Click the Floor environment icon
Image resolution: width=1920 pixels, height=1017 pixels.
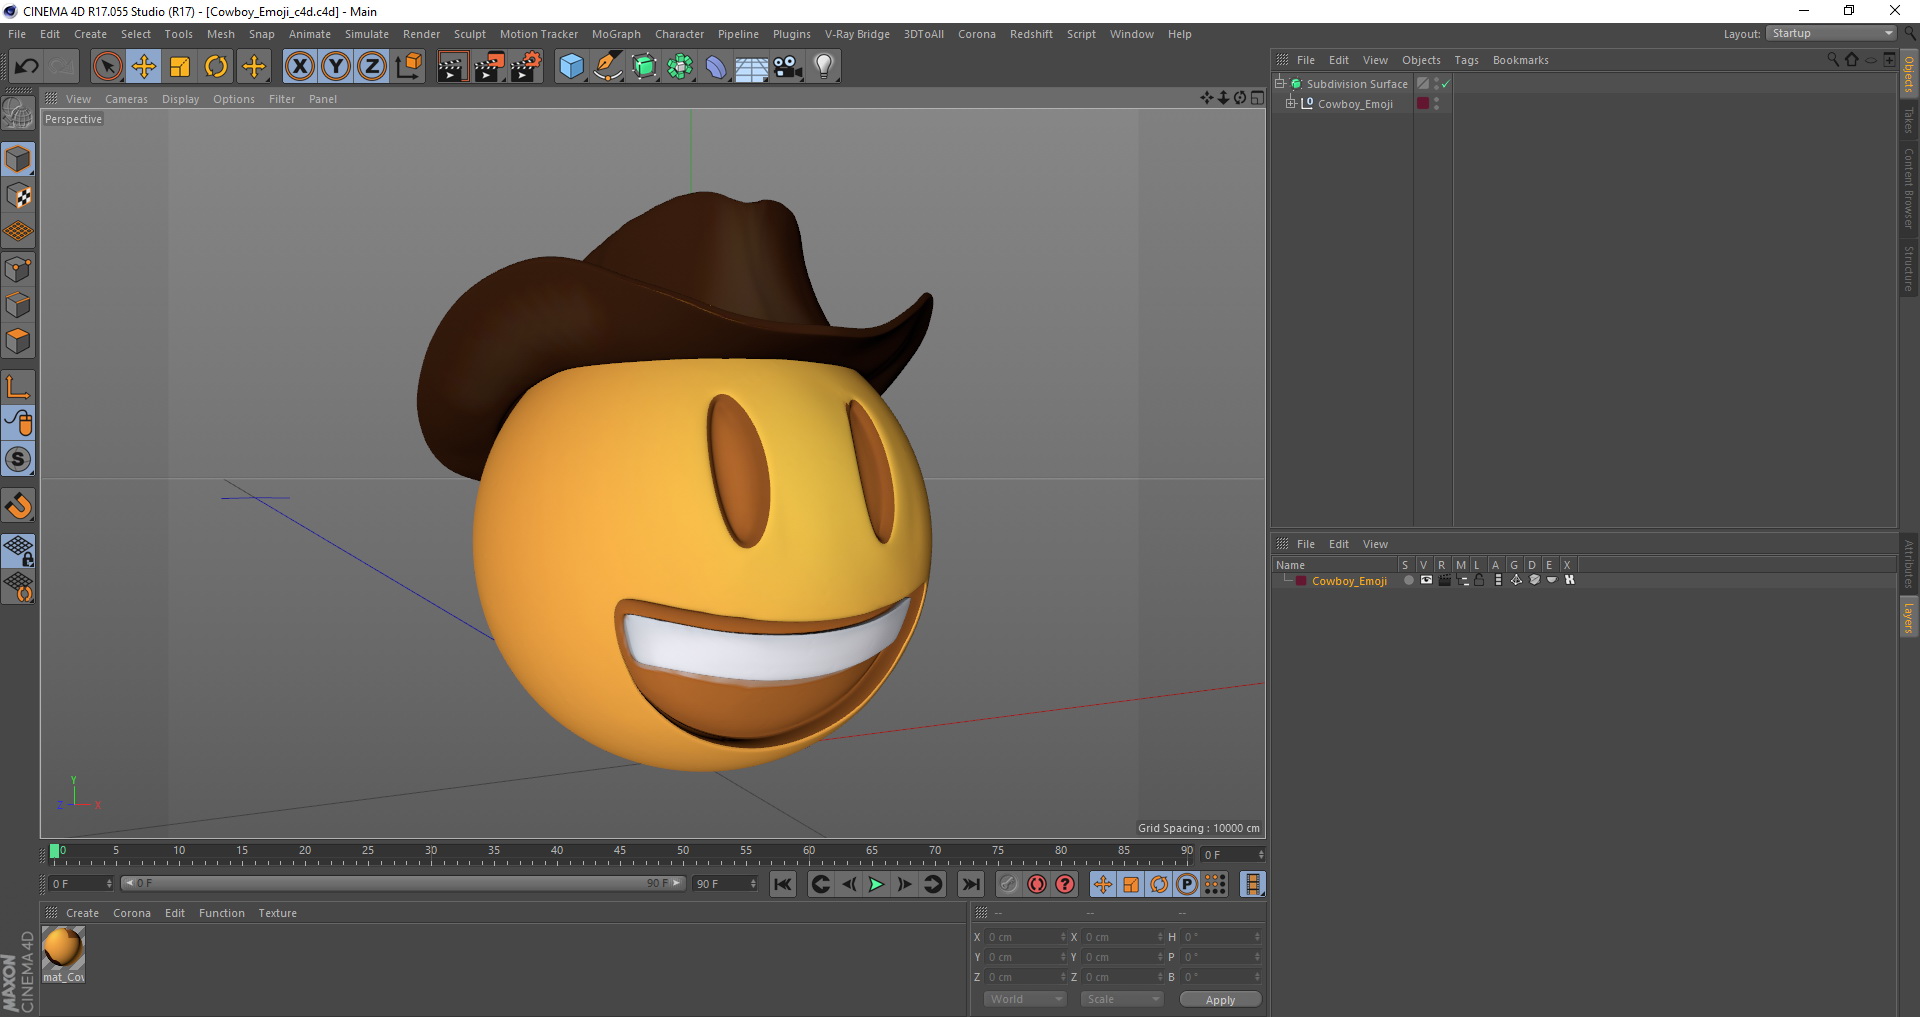pos(752,67)
